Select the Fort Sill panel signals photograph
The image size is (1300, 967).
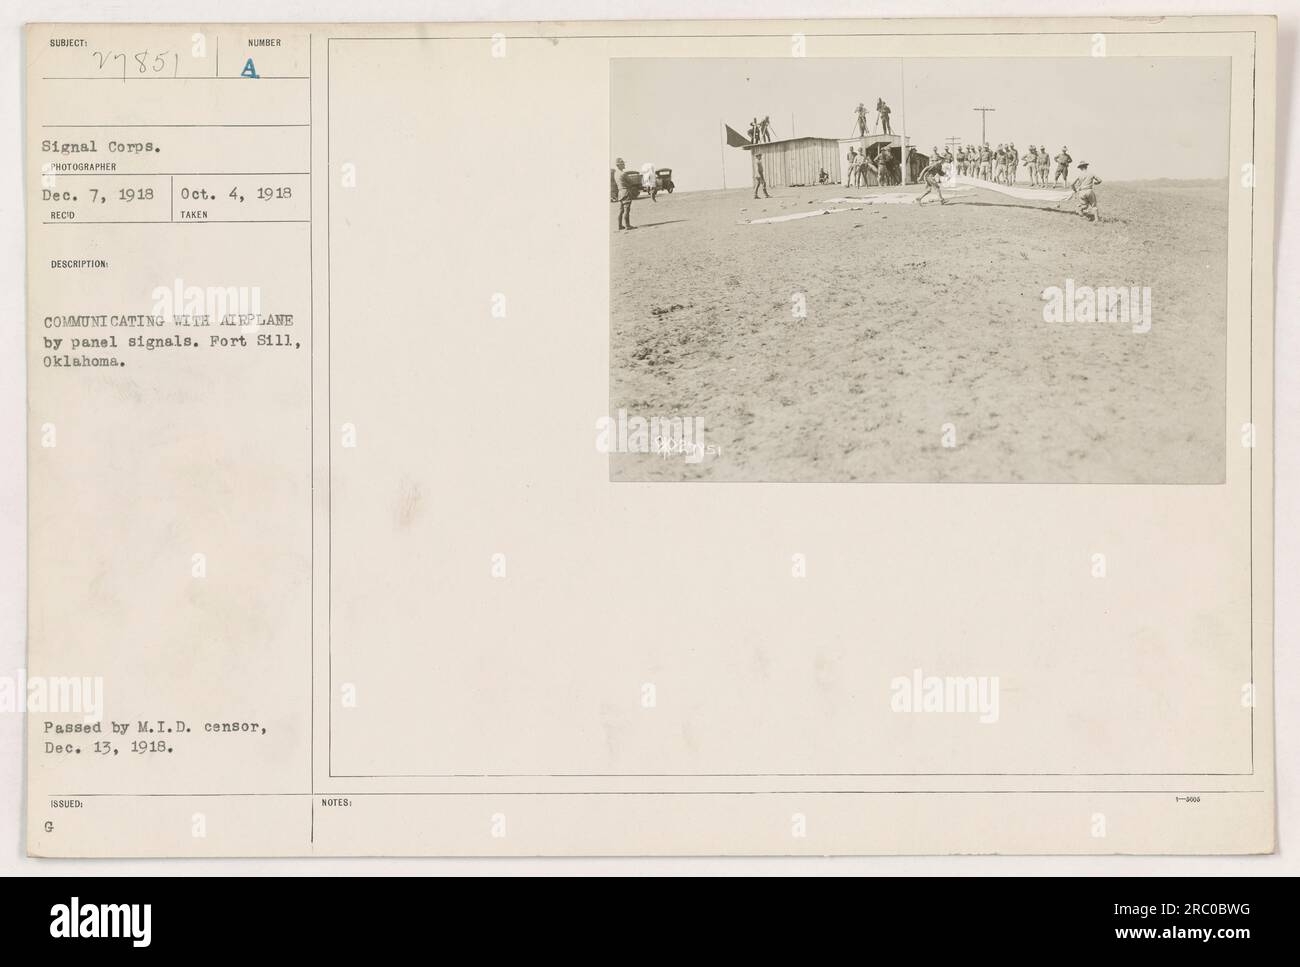click(x=918, y=270)
